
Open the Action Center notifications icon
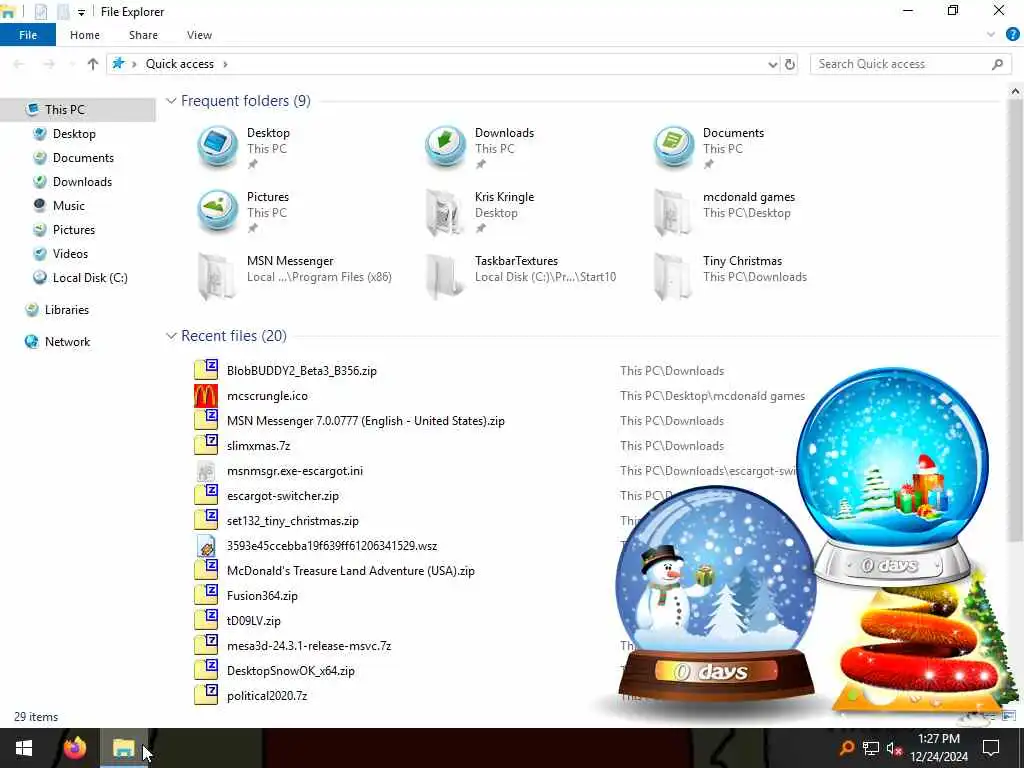coord(991,748)
